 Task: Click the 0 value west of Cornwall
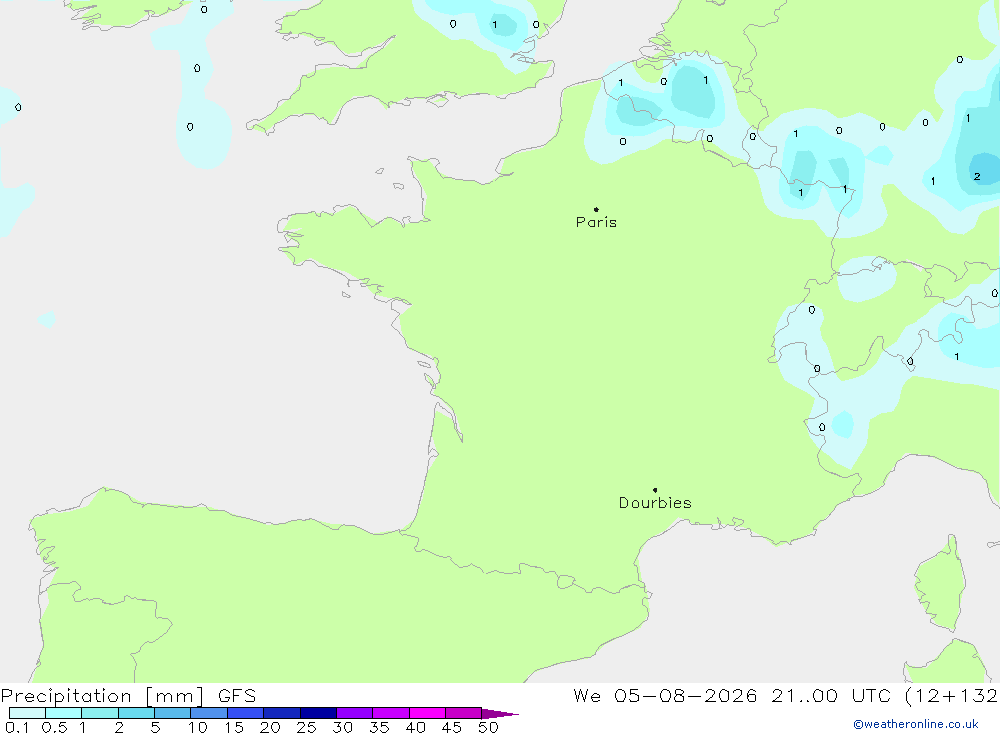(x=190, y=127)
